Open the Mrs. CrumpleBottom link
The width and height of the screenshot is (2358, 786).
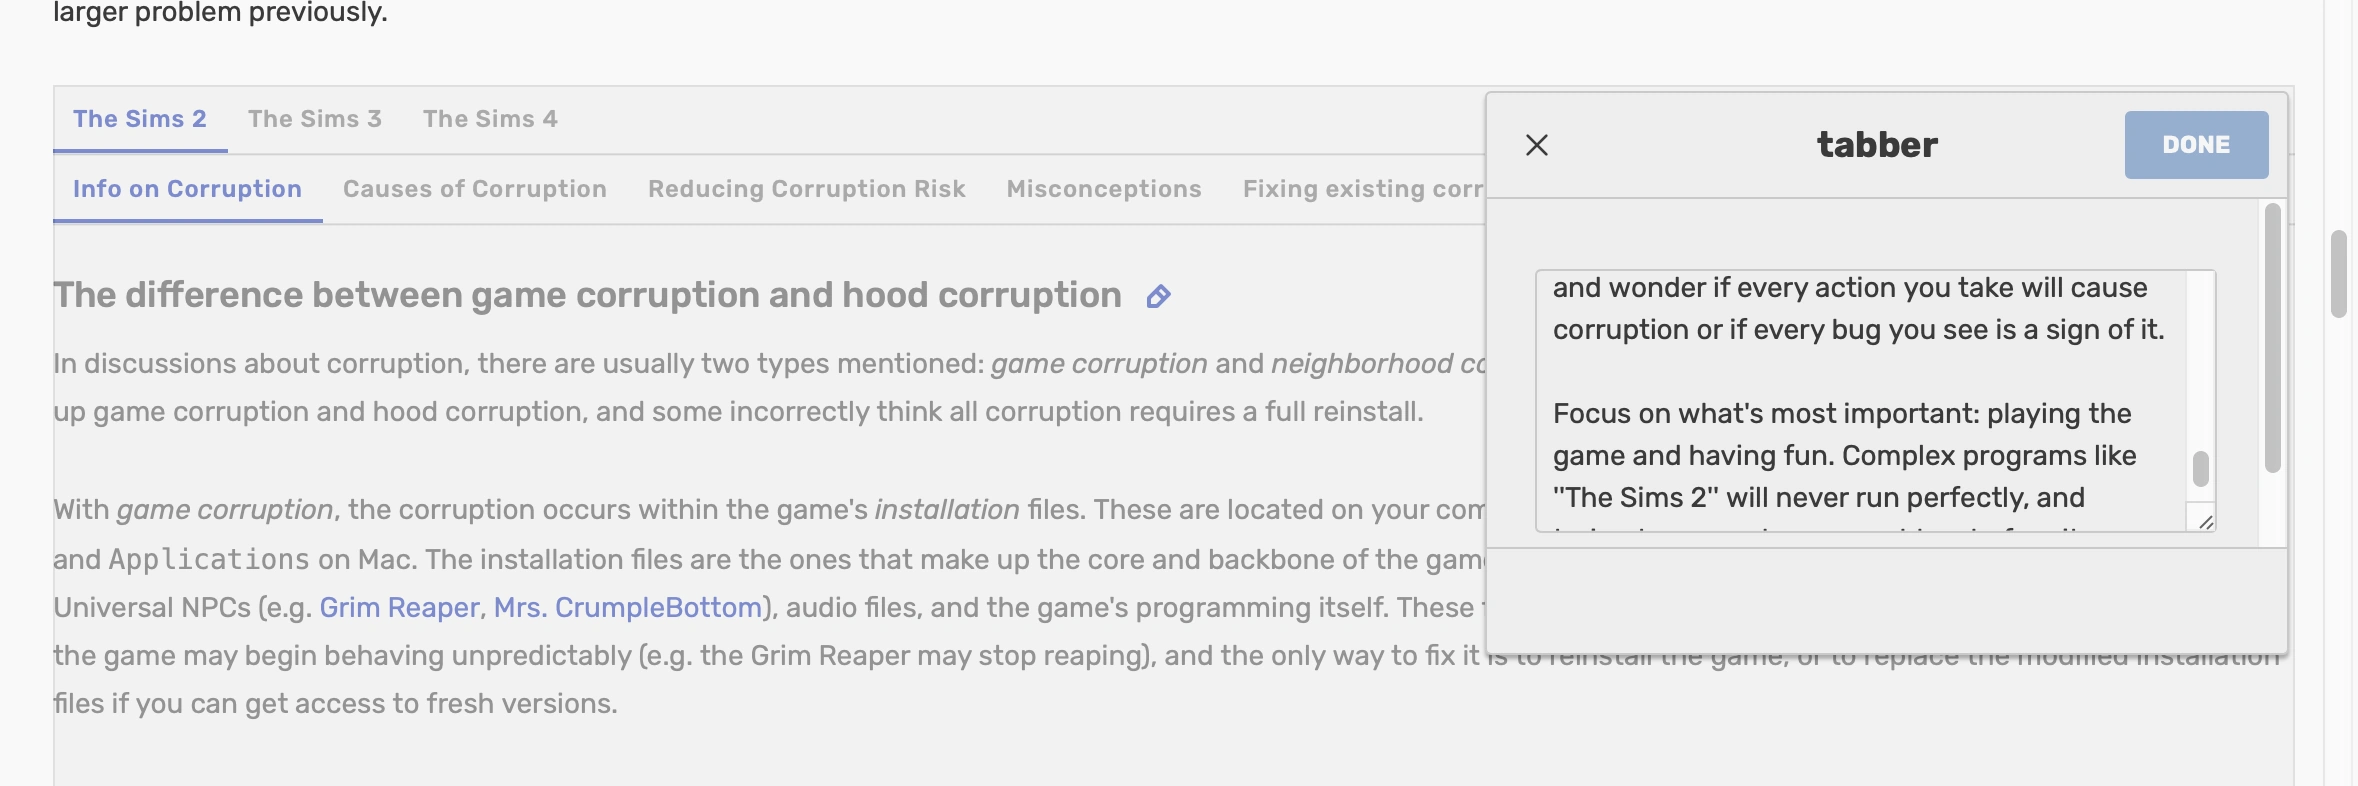tap(628, 608)
